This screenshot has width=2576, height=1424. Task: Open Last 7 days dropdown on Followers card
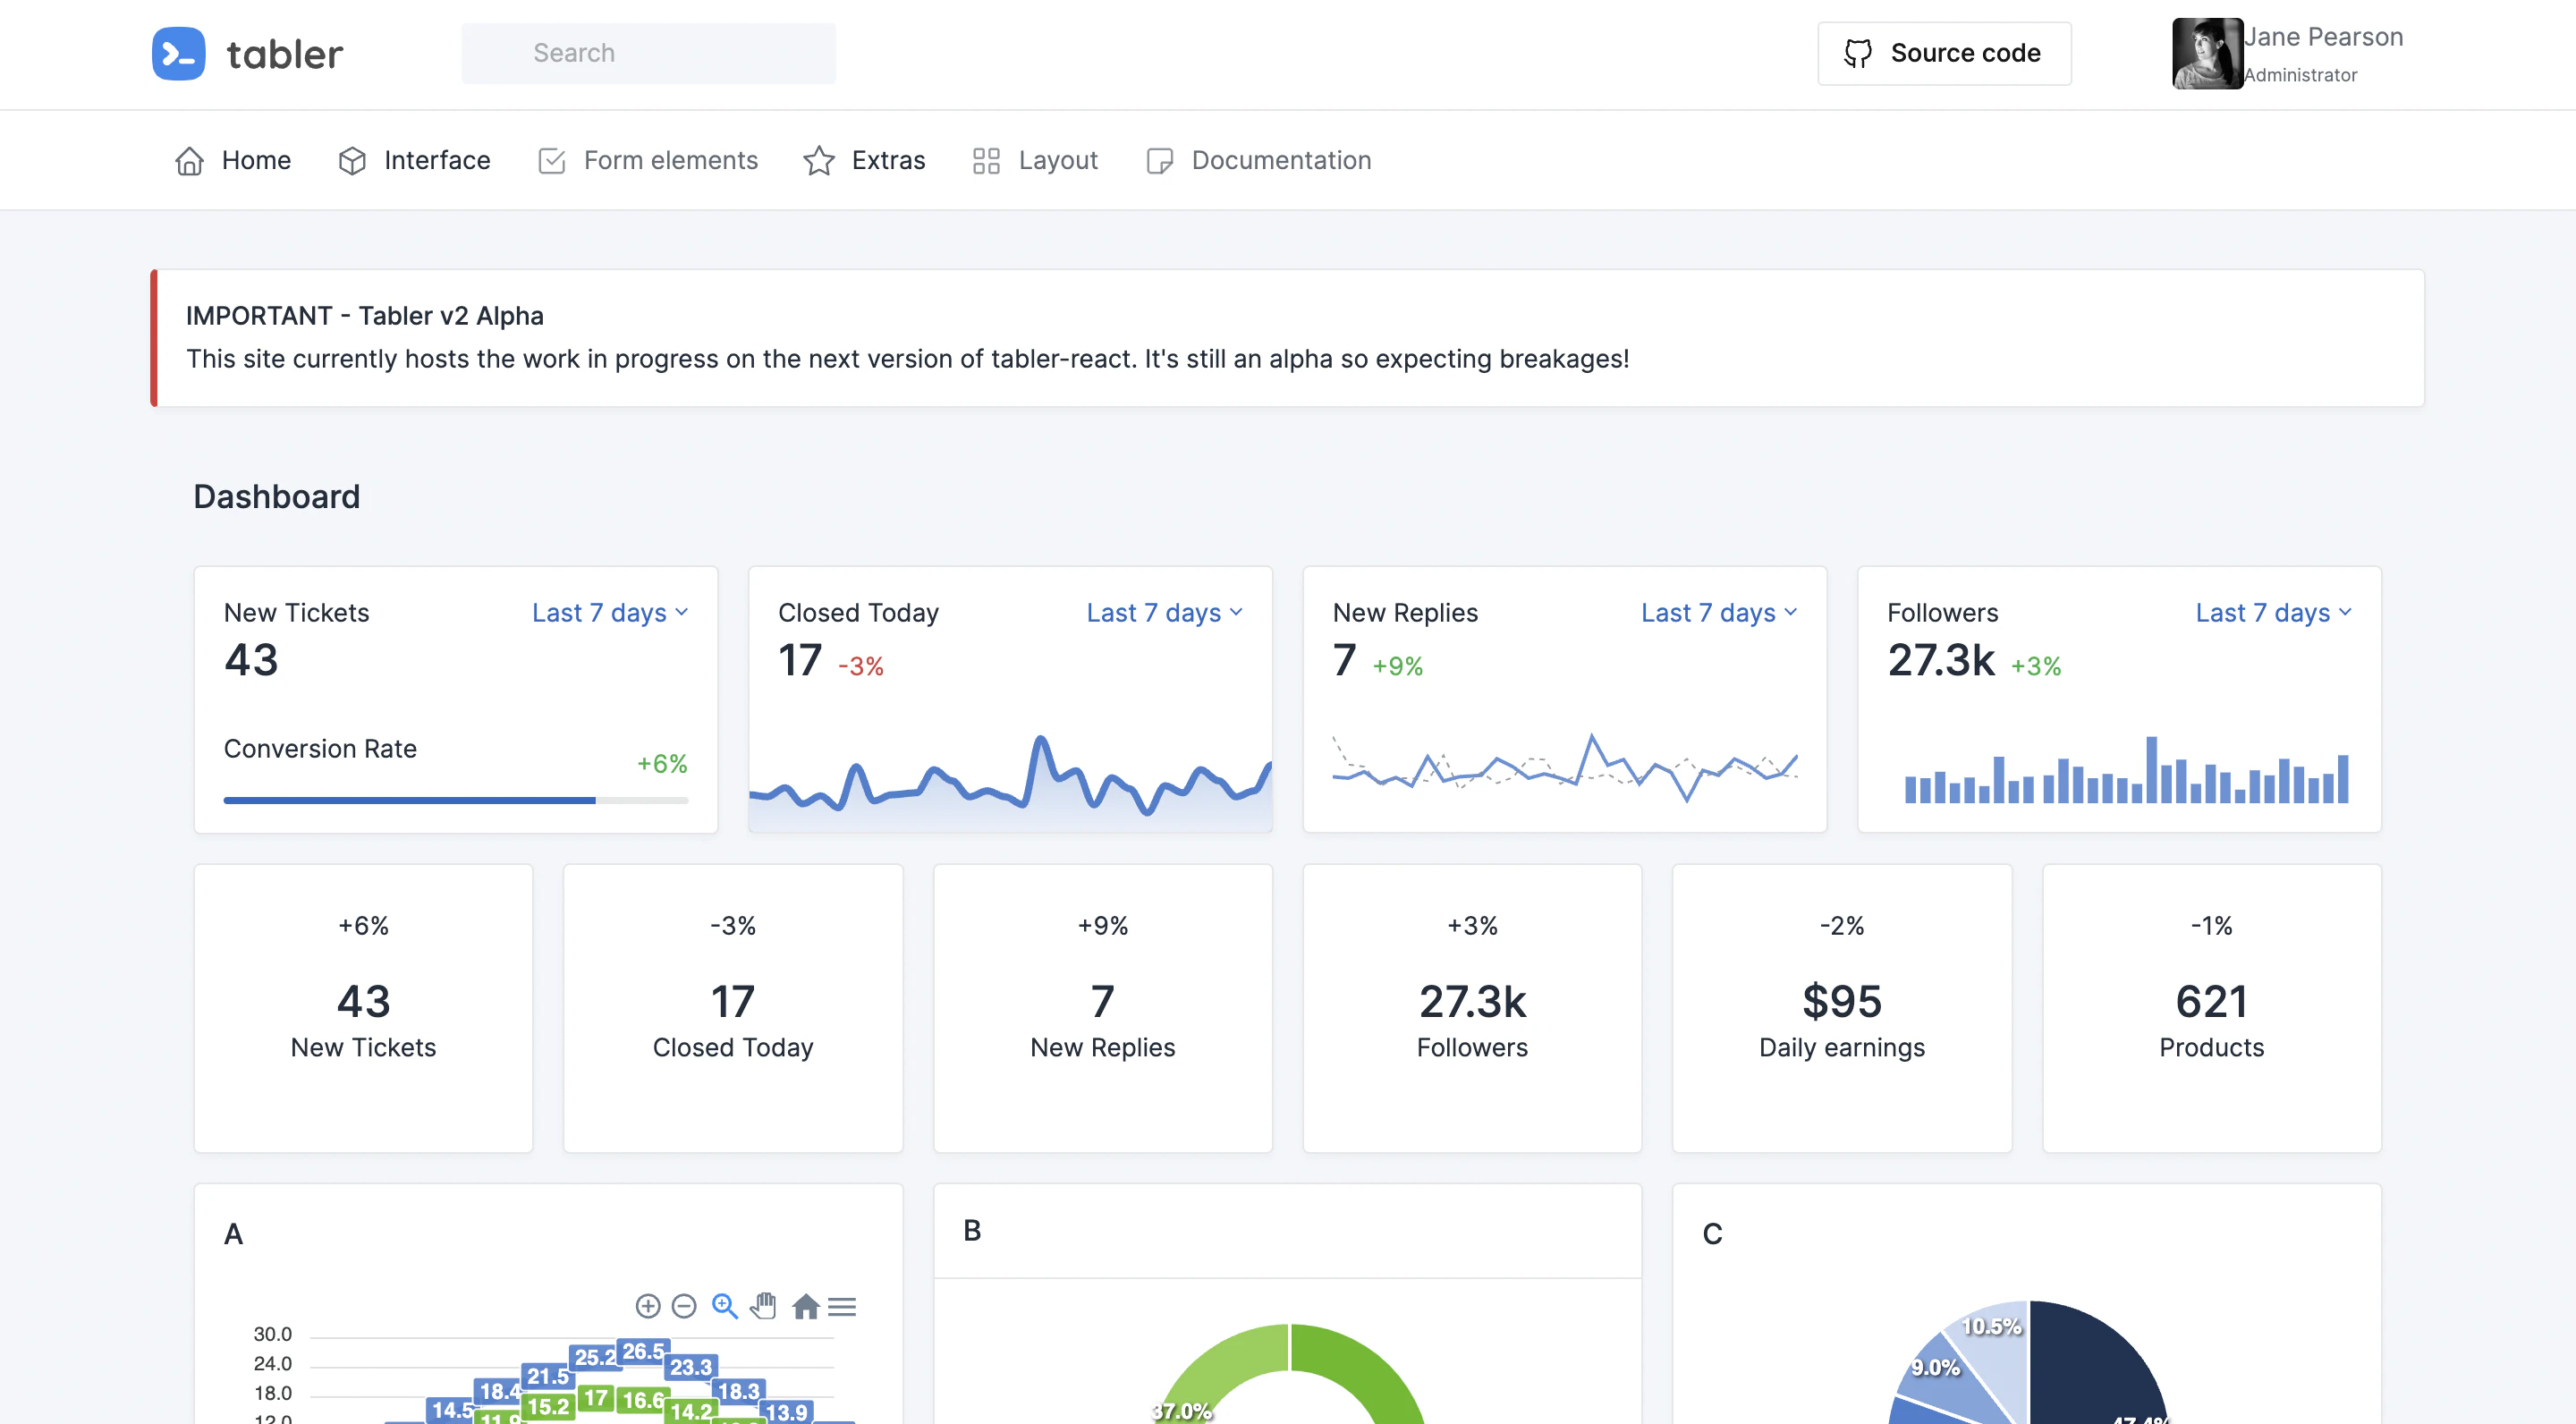pos(2274,612)
